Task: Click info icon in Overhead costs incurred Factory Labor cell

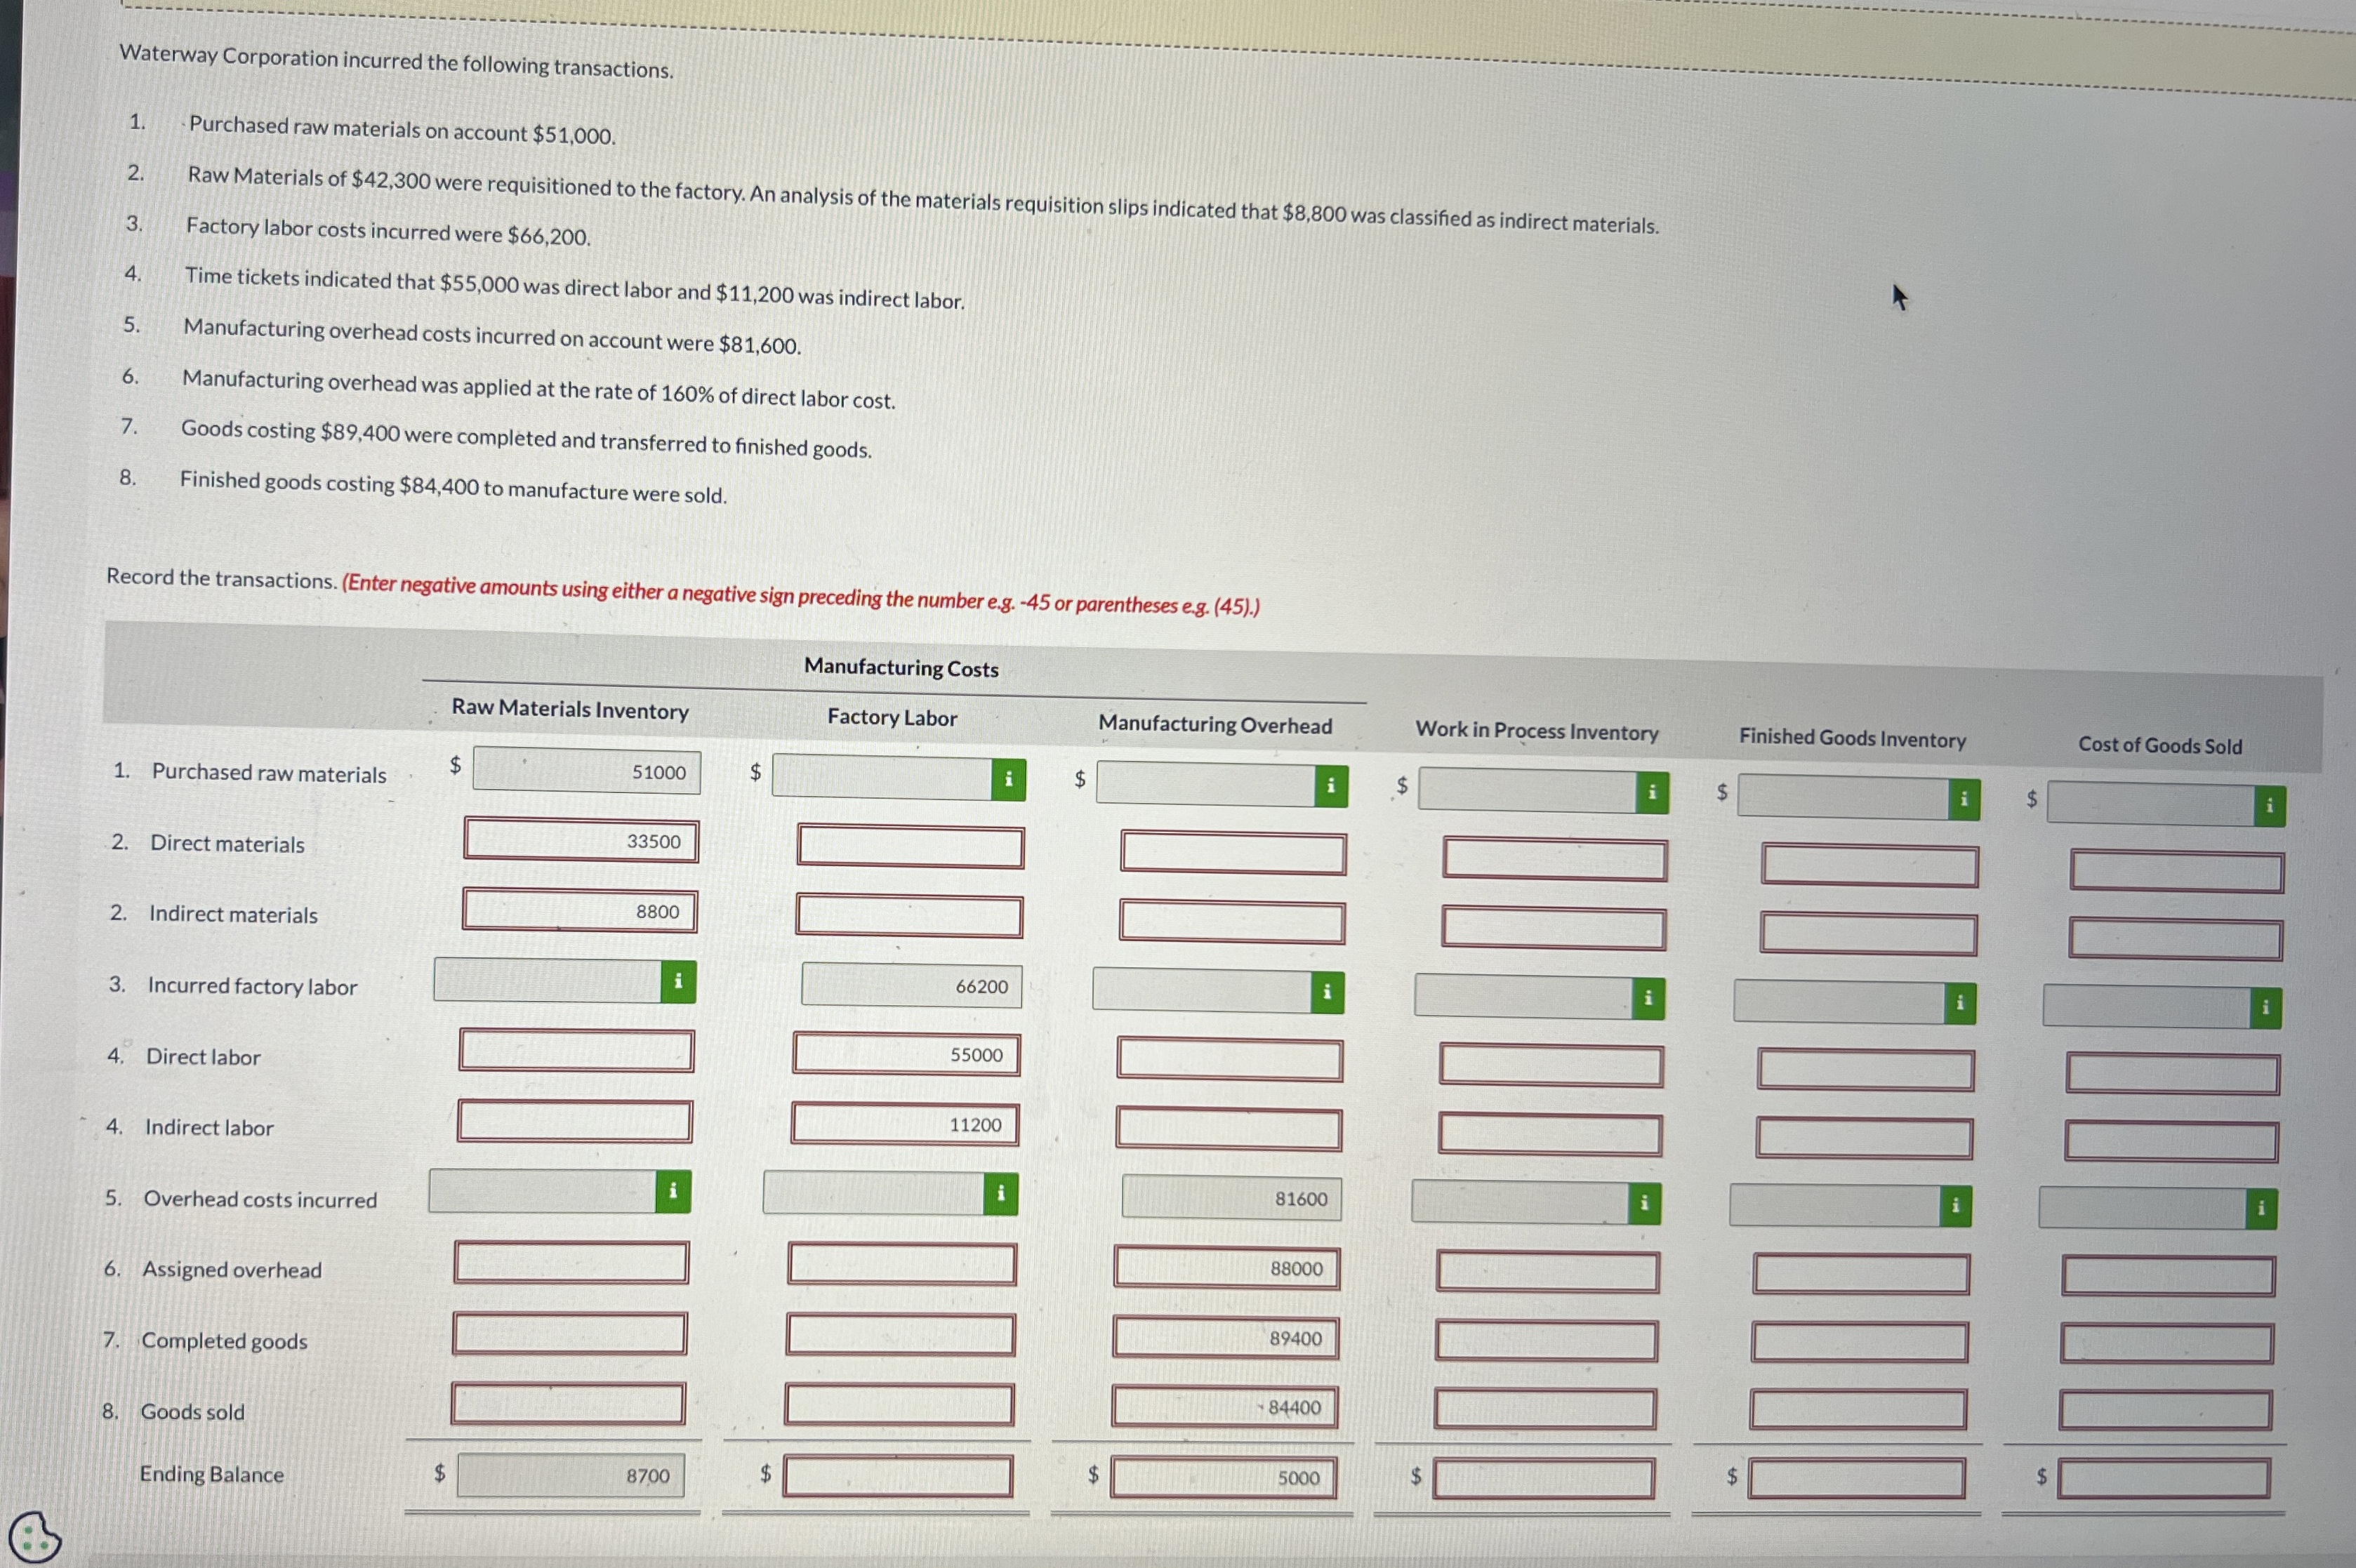Action: (1000, 1194)
